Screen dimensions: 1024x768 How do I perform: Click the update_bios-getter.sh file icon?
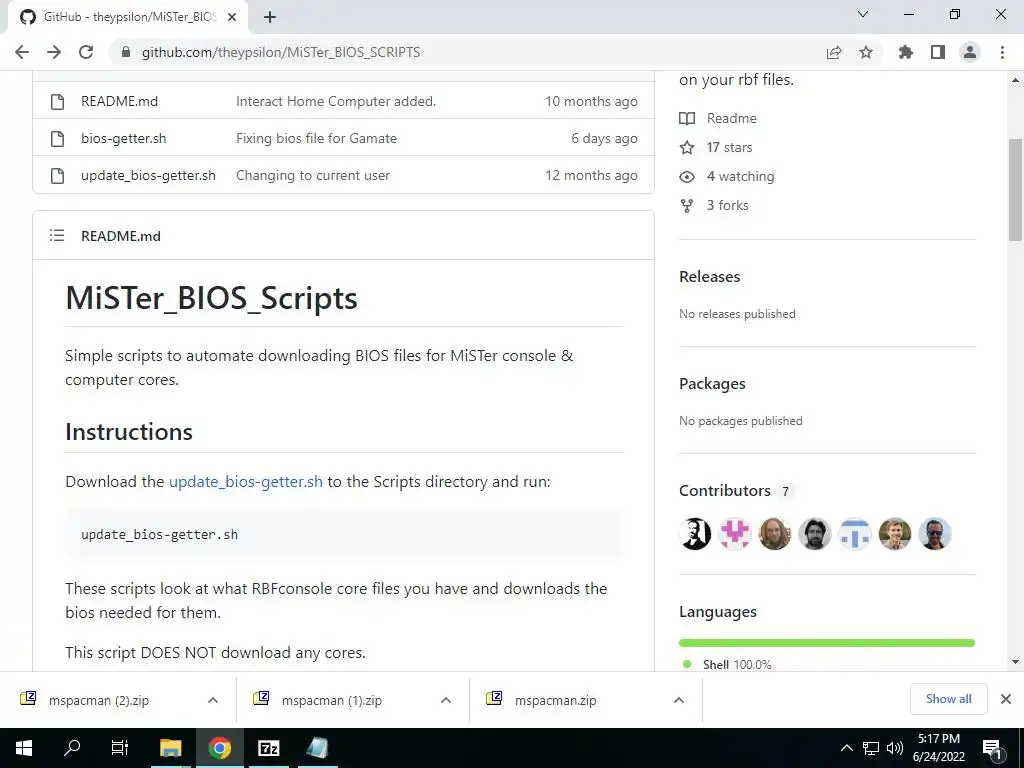(x=57, y=176)
